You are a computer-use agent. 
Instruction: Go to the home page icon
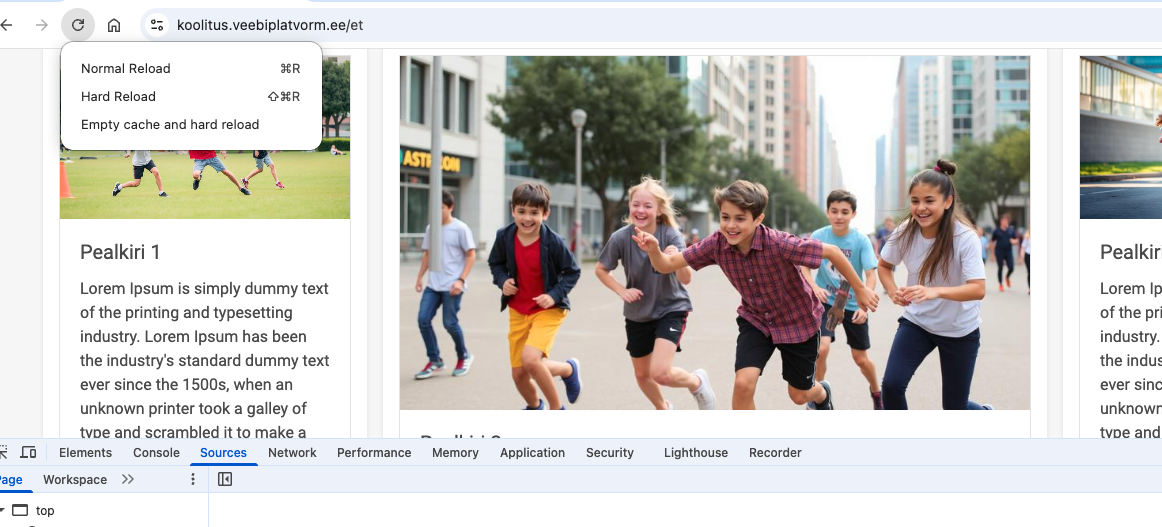coord(114,25)
